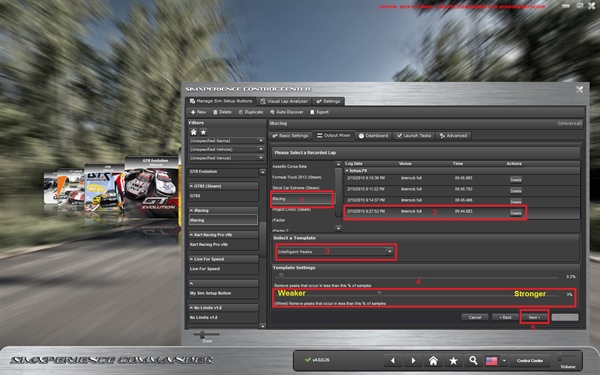Collapse the lotus79 lap group
The image size is (600, 375).
tap(347, 171)
